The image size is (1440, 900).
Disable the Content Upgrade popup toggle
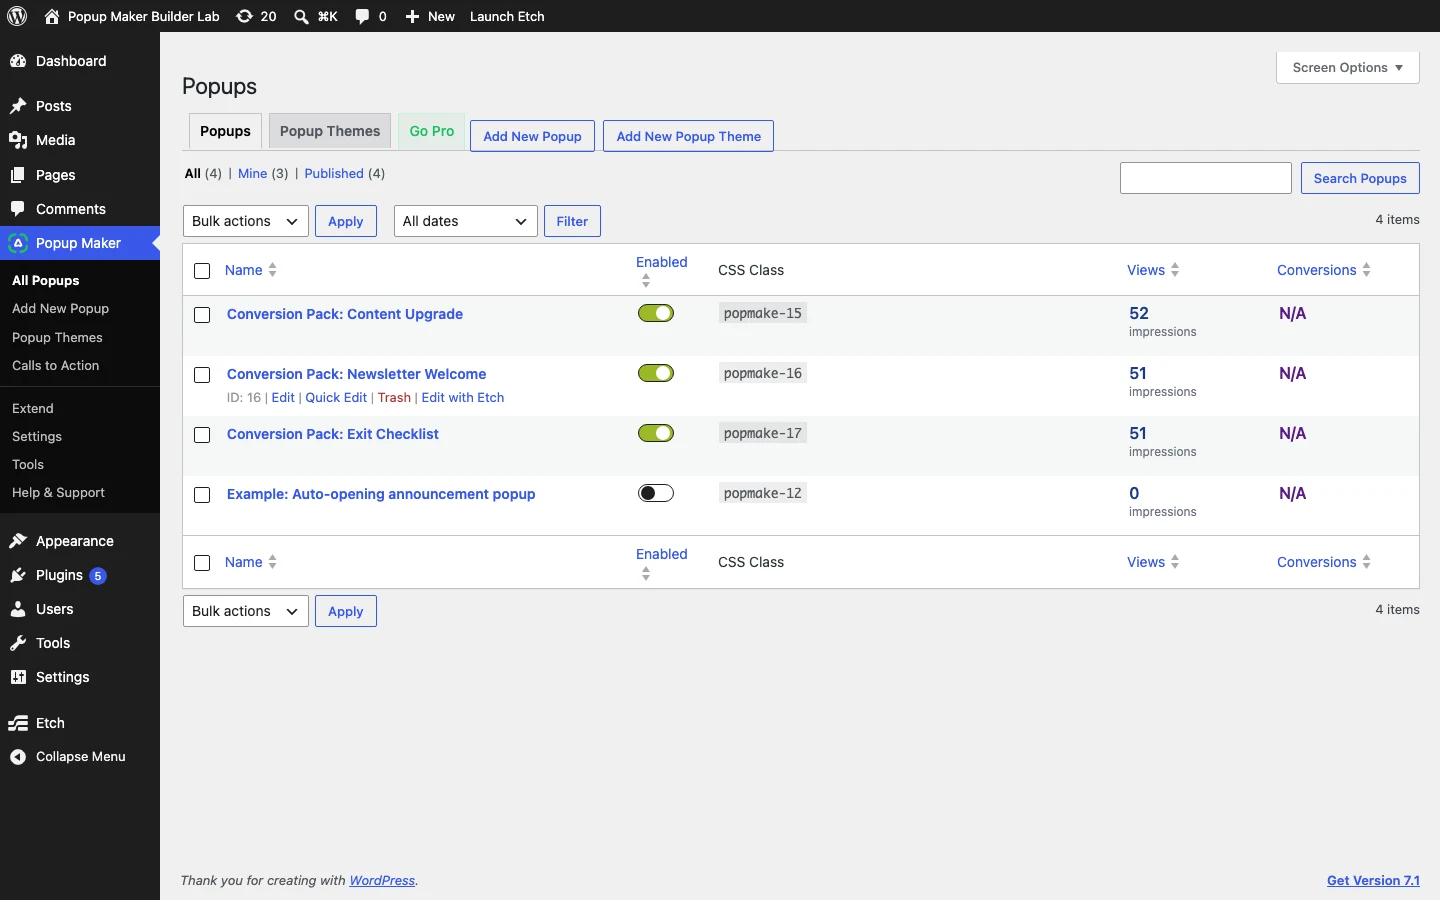[x=656, y=313]
